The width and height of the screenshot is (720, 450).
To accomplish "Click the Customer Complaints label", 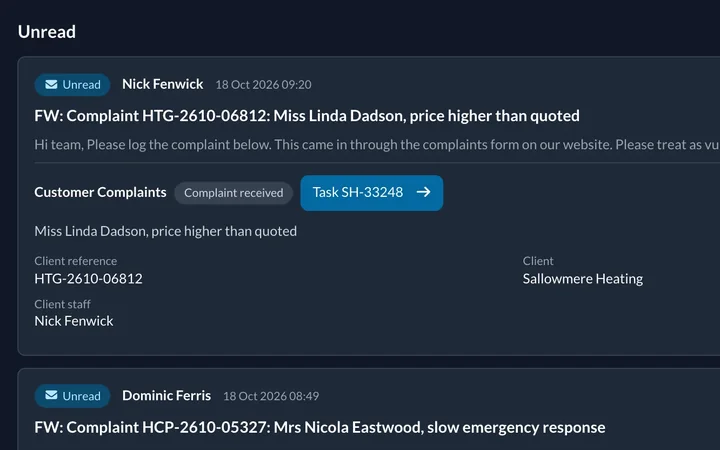I will click(x=100, y=192).
